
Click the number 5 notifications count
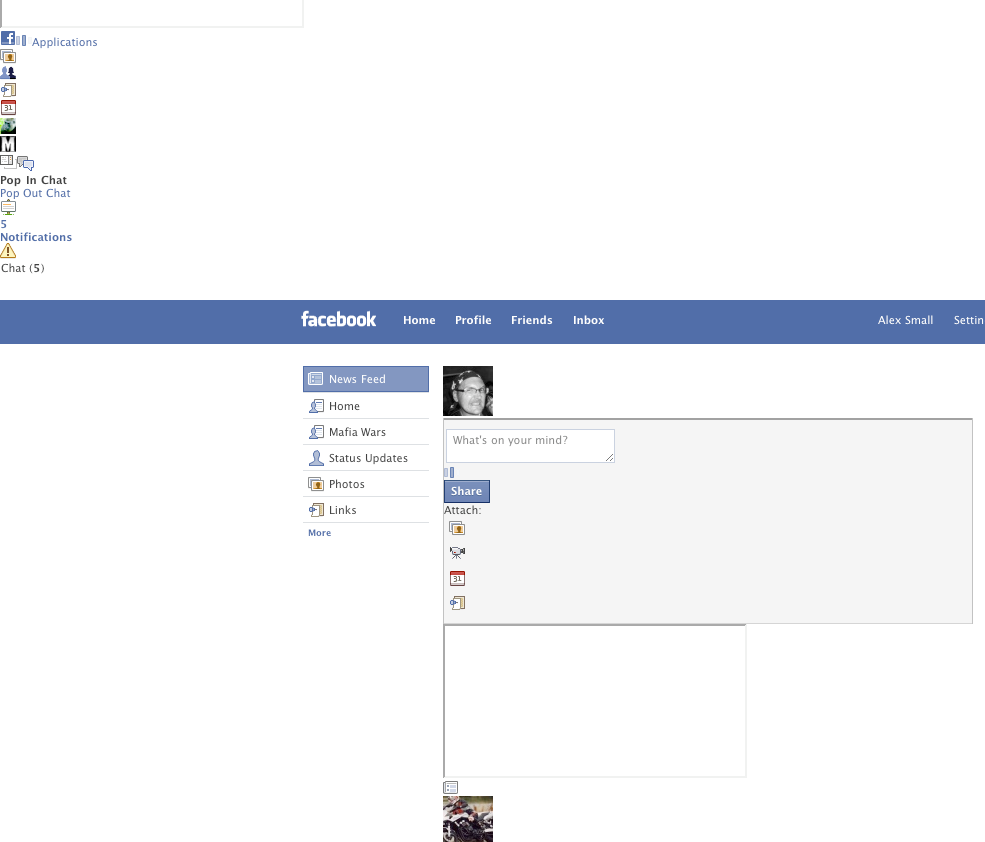pos(4,224)
